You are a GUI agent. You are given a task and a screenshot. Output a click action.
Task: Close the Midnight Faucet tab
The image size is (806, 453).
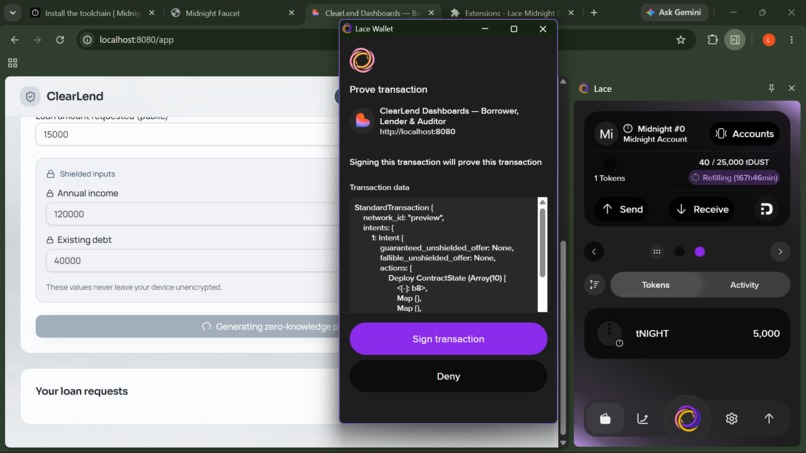click(291, 13)
